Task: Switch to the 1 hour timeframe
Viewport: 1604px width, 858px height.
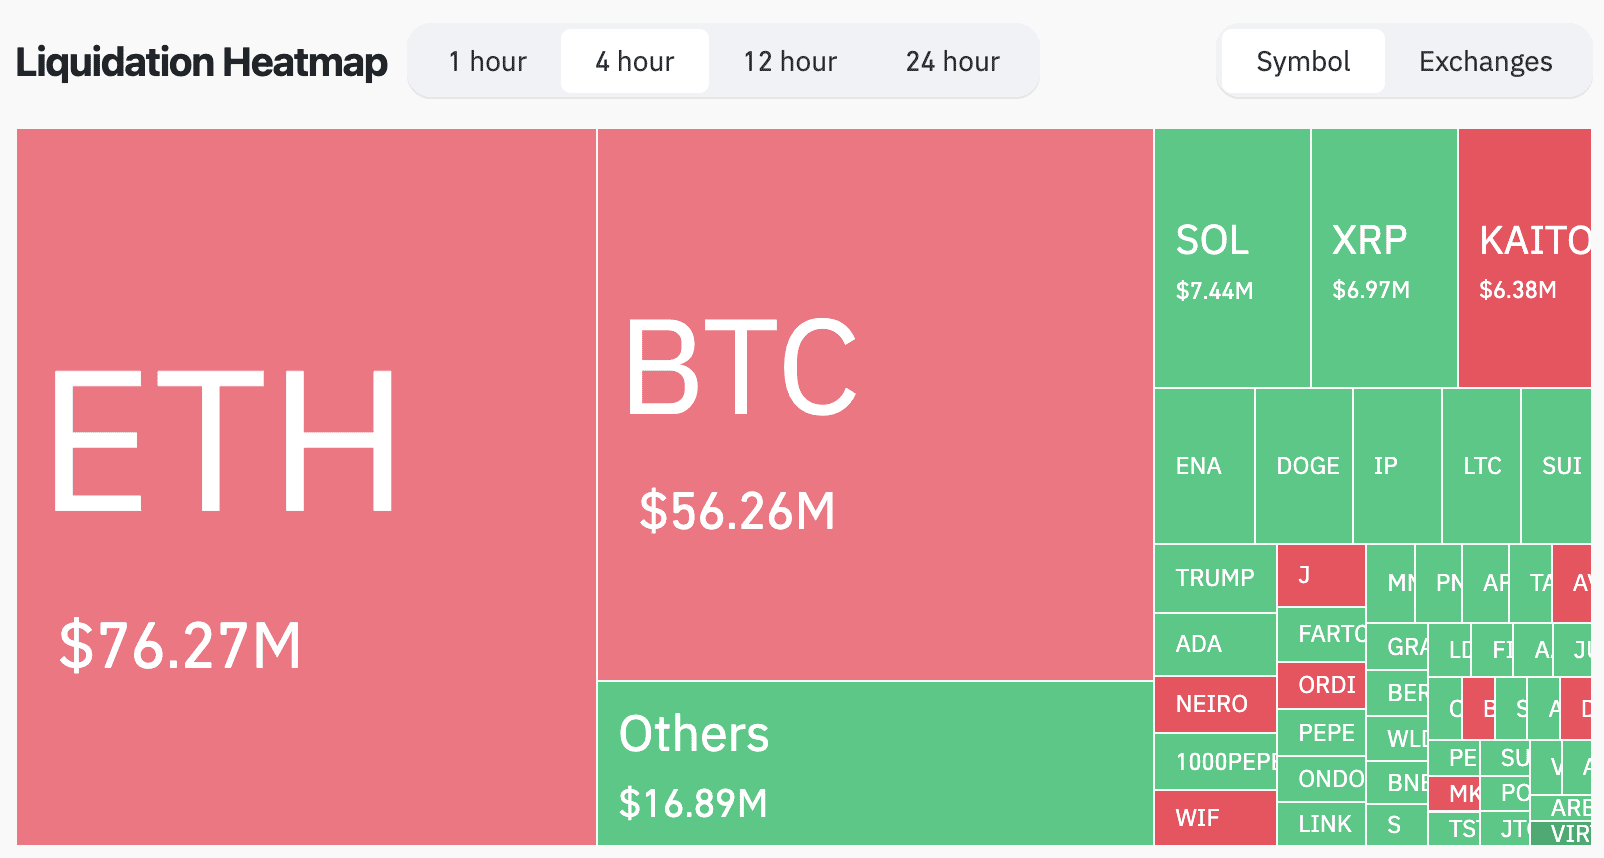Action: (x=487, y=62)
